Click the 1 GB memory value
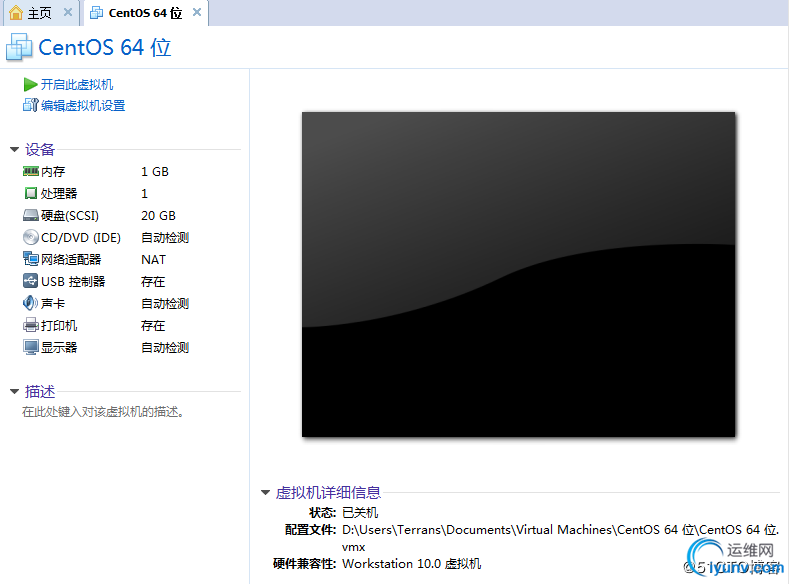790x584 pixels. coord(155,172)
